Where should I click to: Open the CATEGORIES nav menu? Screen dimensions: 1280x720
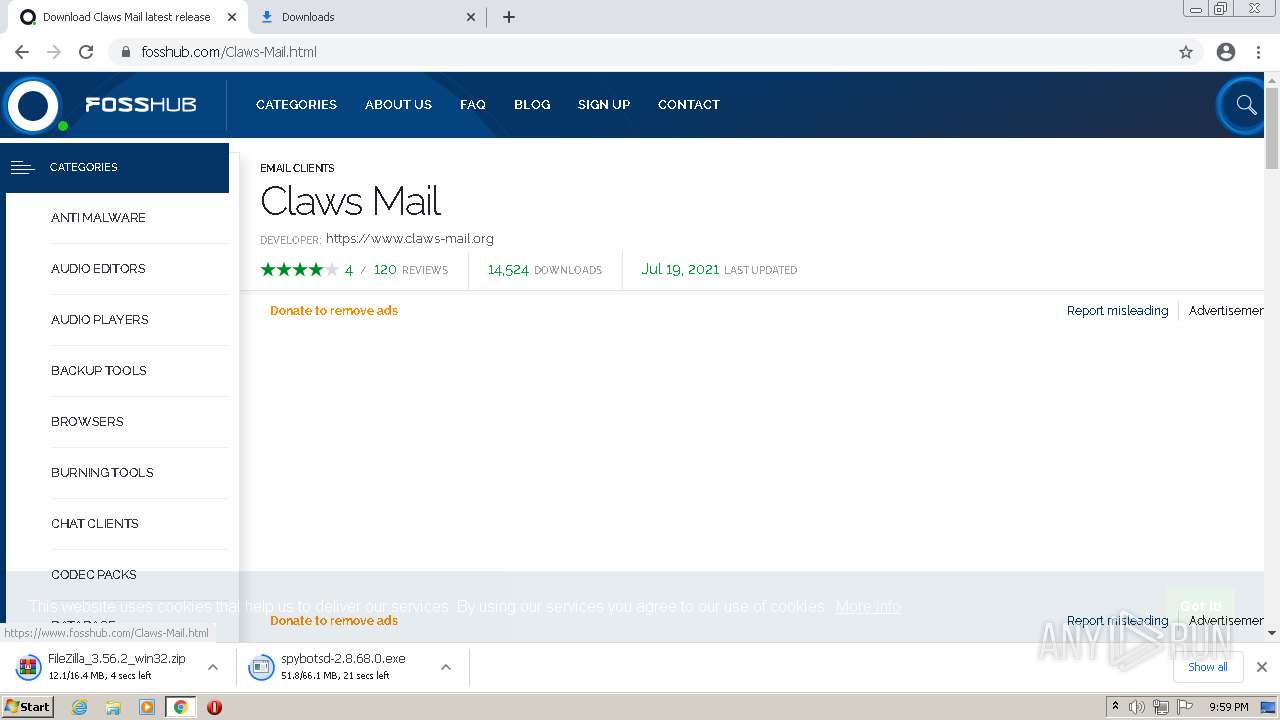296,104
